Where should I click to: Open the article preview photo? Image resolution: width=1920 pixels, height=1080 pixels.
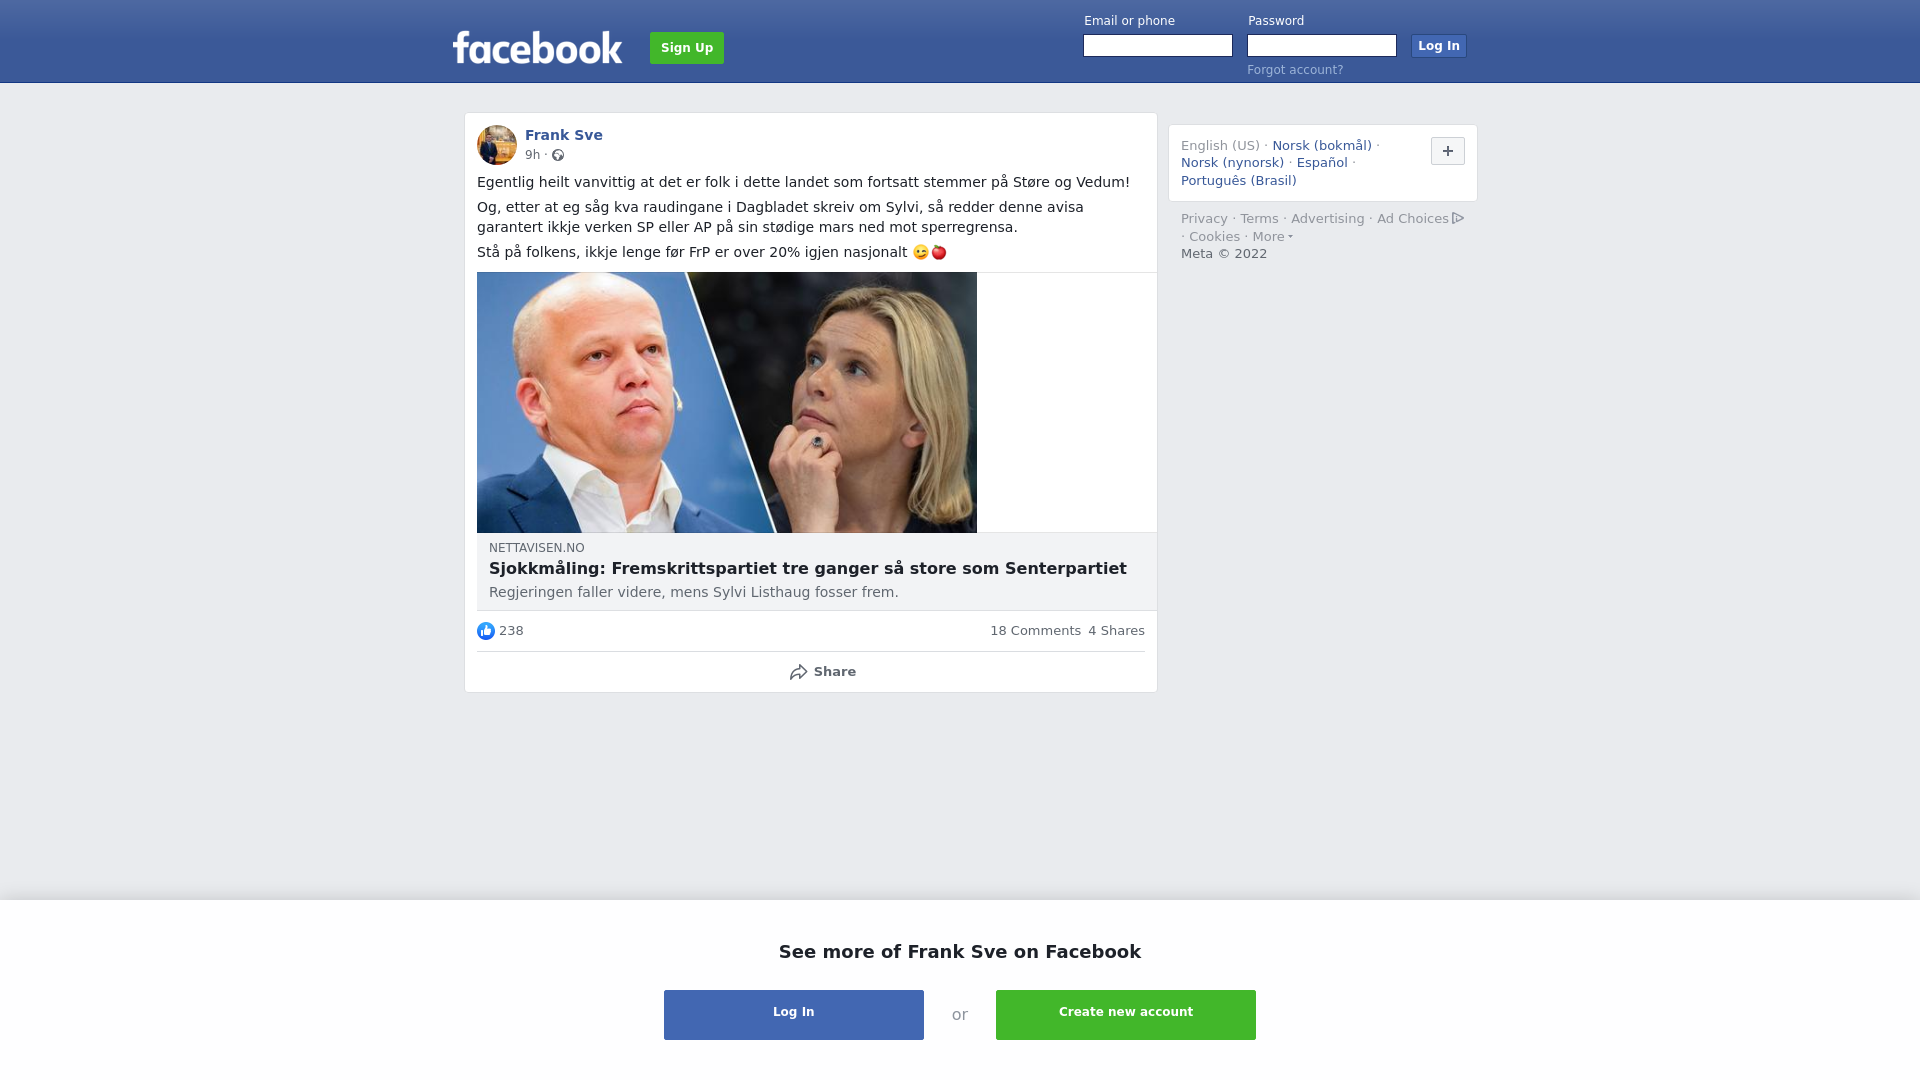[x=727, y=402]
